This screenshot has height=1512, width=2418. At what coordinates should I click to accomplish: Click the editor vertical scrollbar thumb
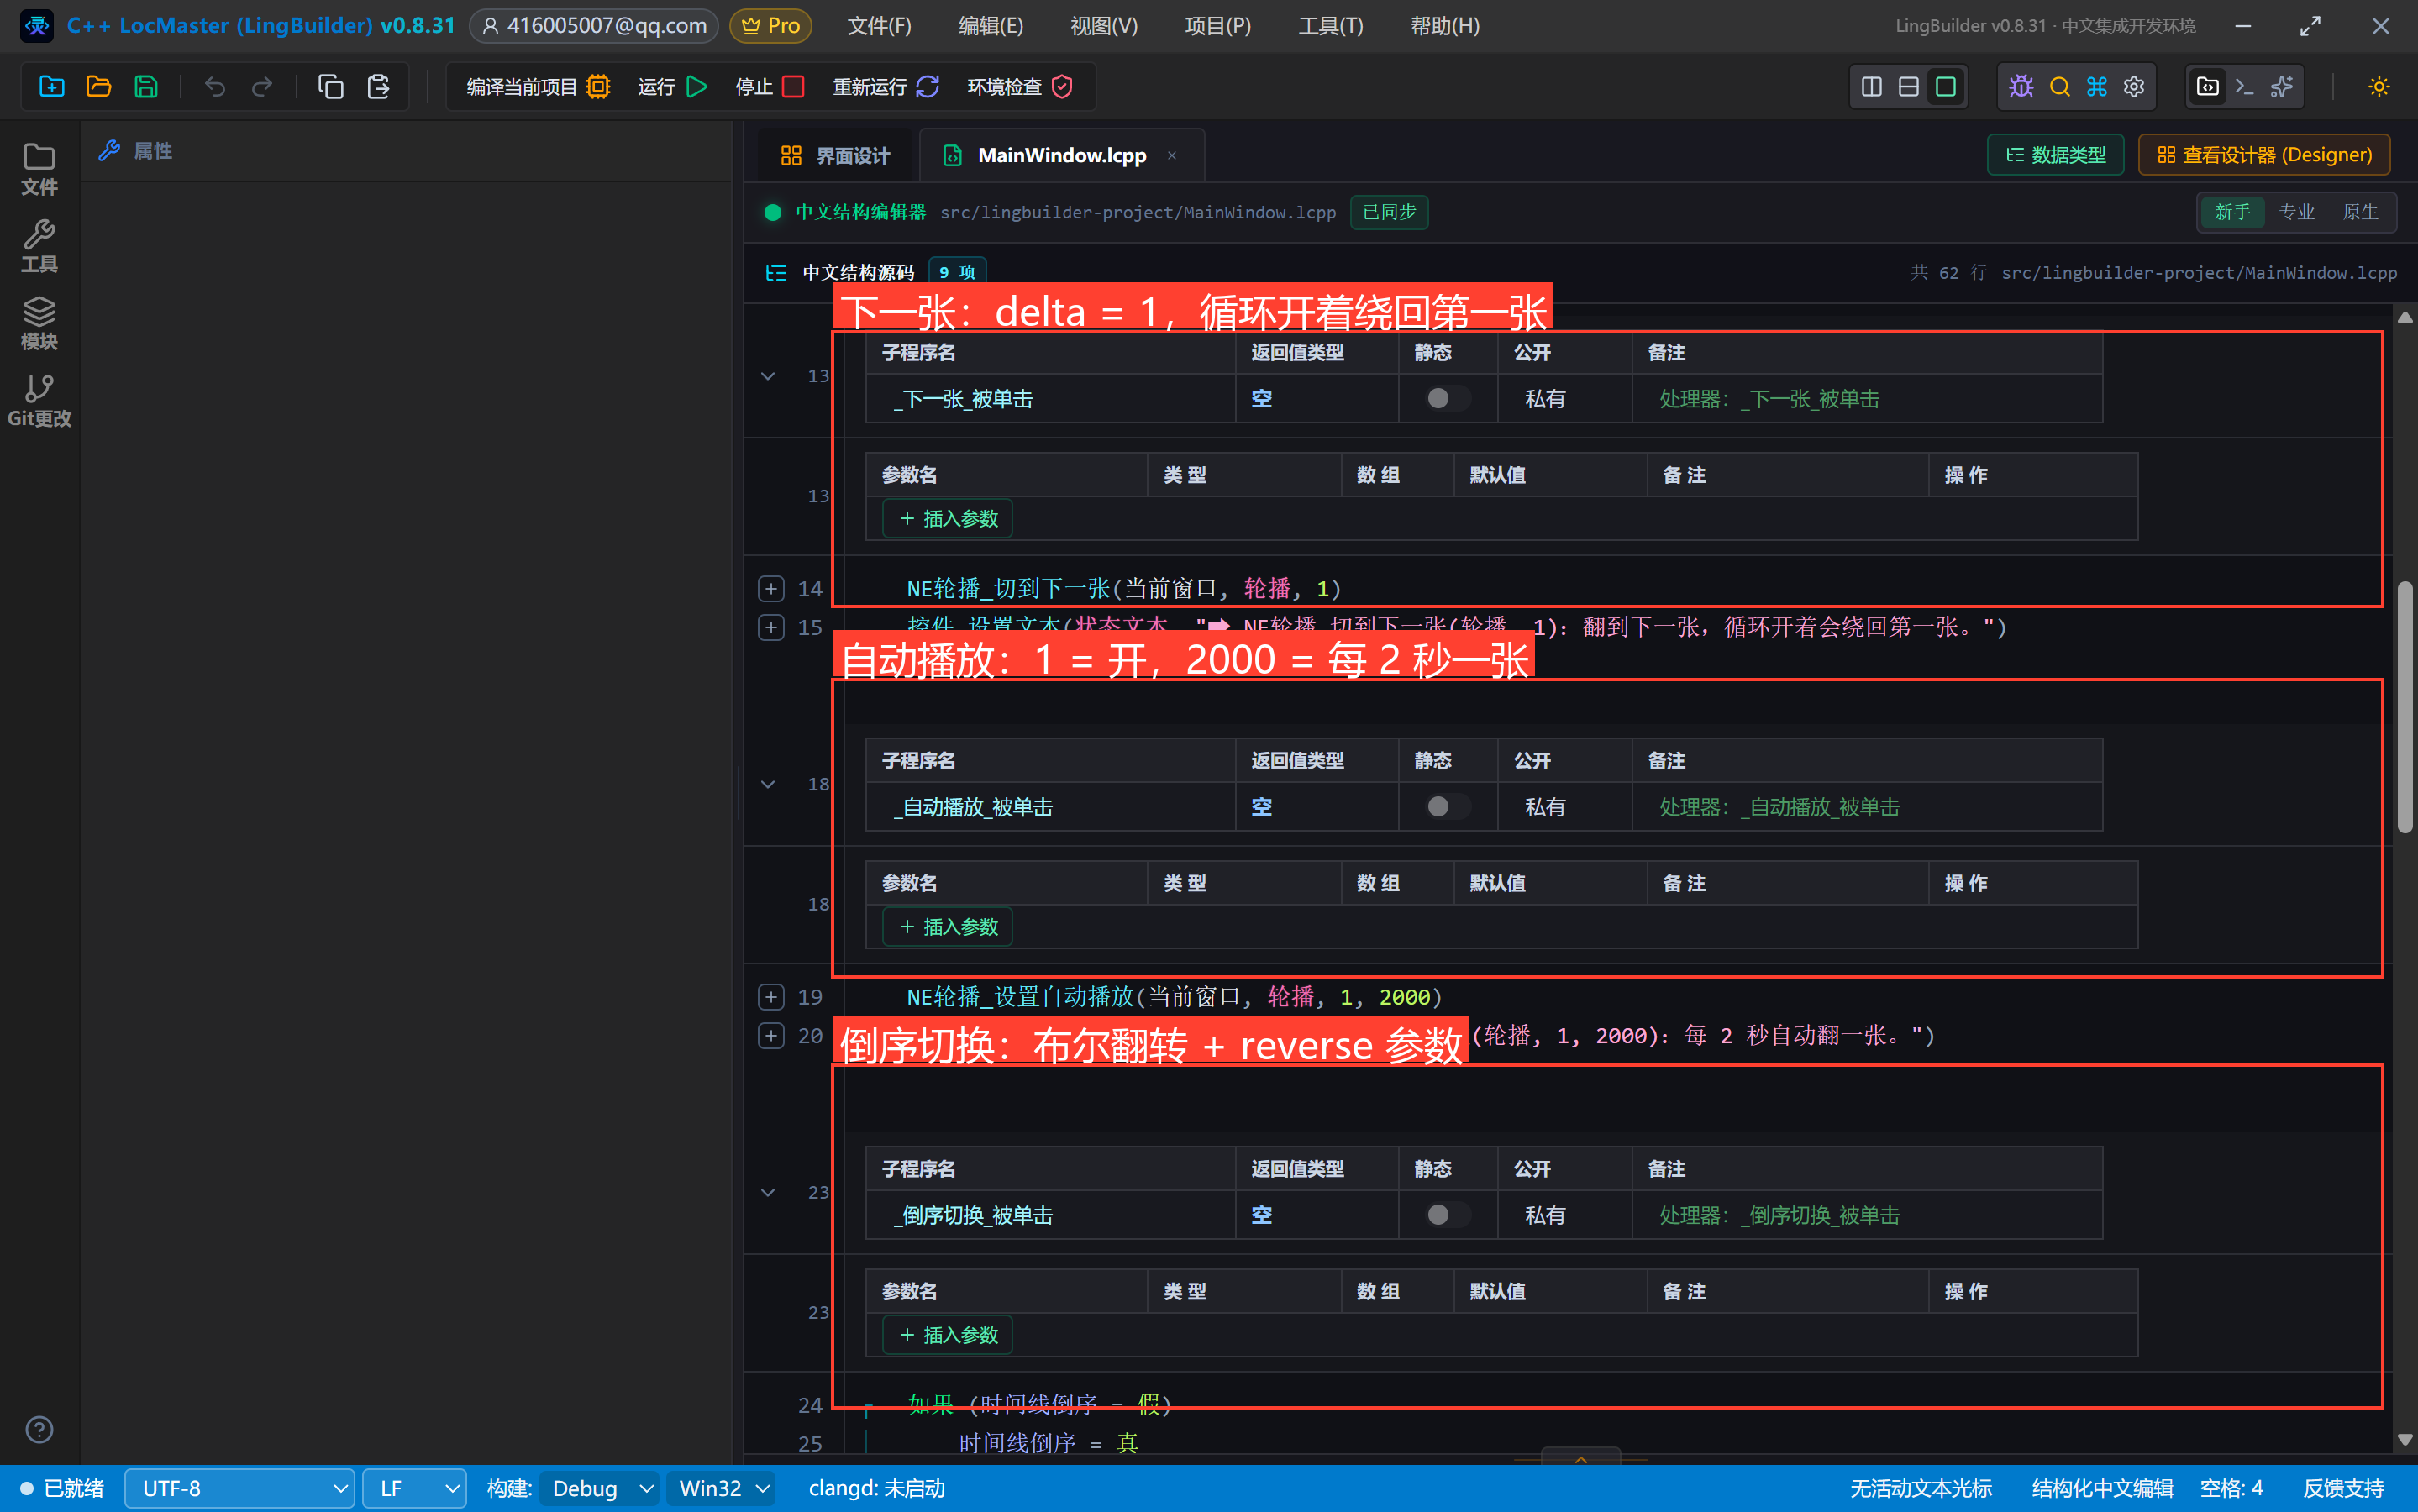pyautogui.click(x=2405, y=706)
